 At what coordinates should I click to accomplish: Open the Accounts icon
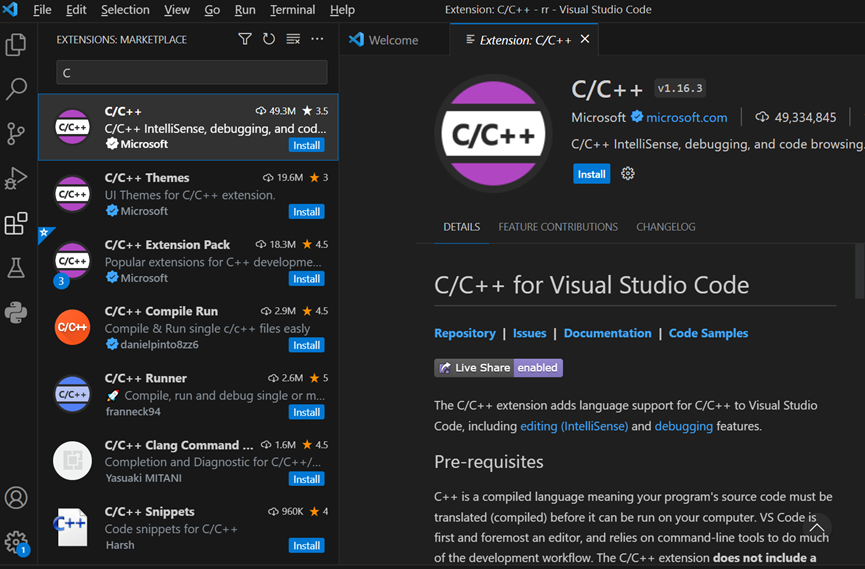[x=16, y=498]
